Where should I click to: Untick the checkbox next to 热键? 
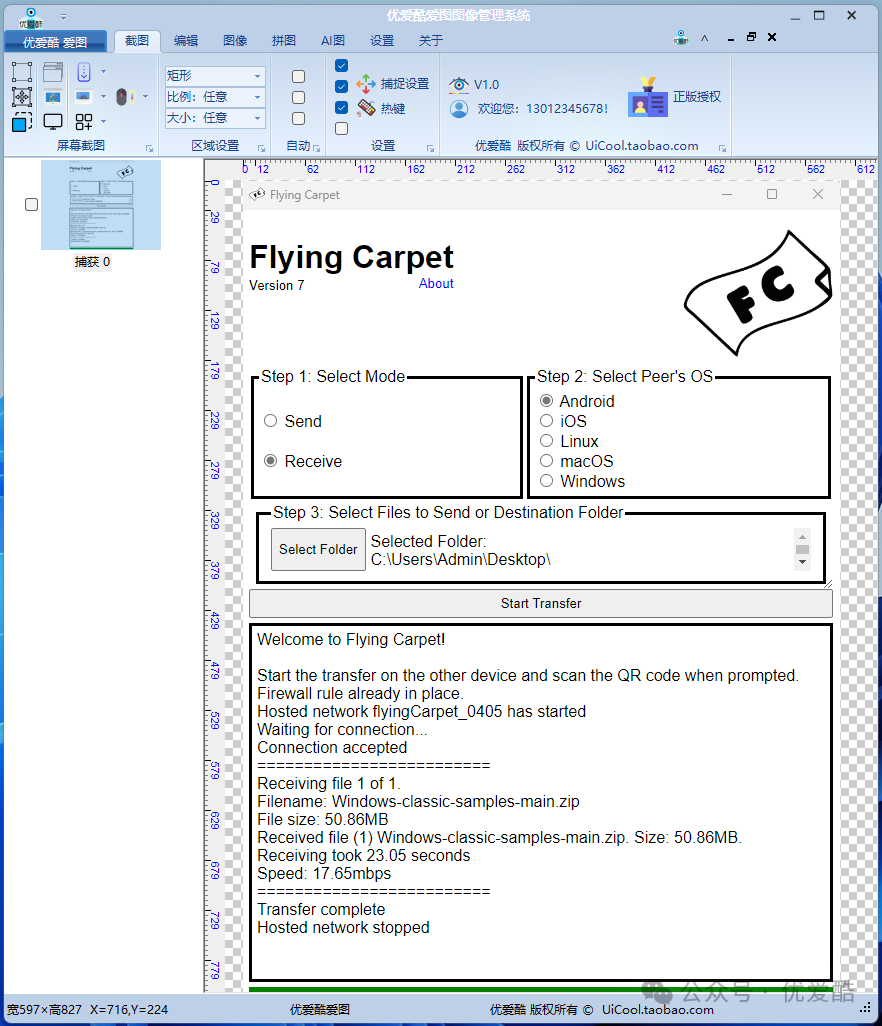click(342, 108)
